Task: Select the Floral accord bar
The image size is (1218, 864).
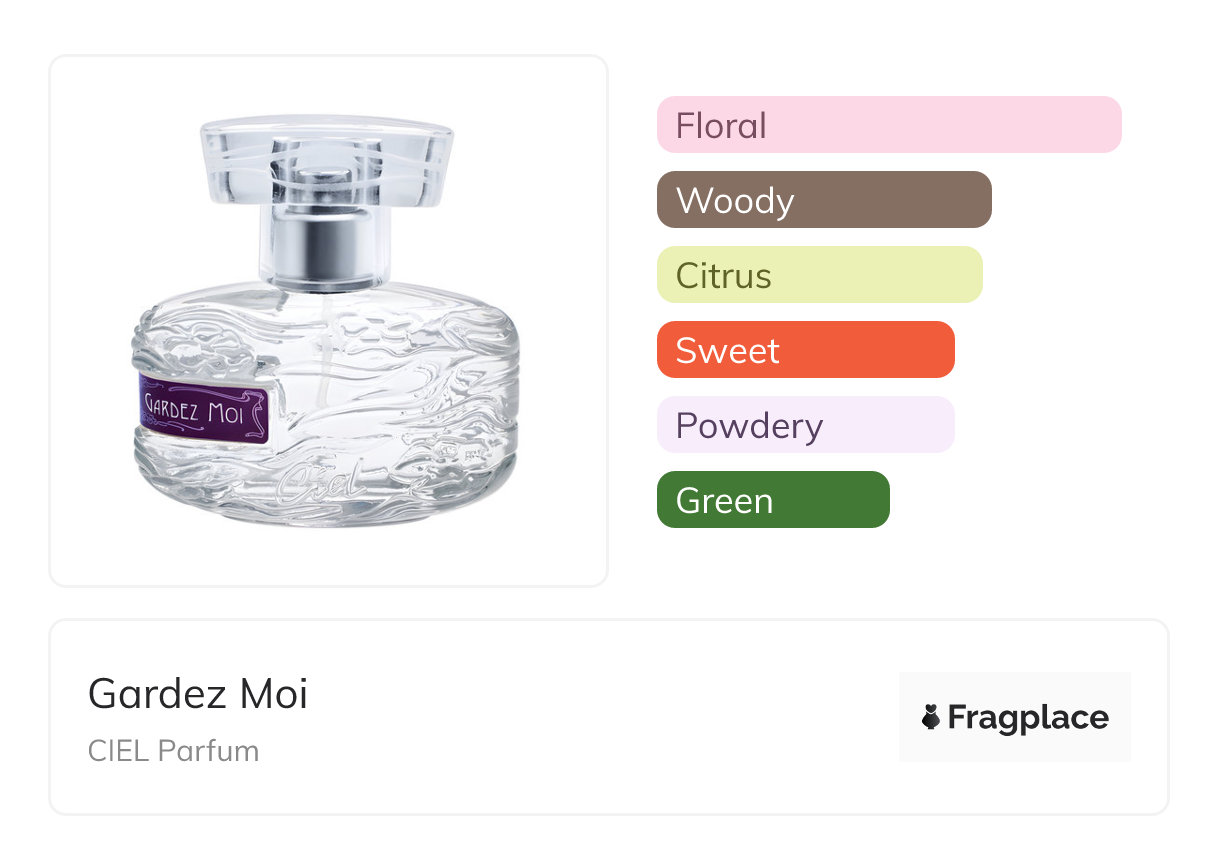Action: [x=889, y=125]
